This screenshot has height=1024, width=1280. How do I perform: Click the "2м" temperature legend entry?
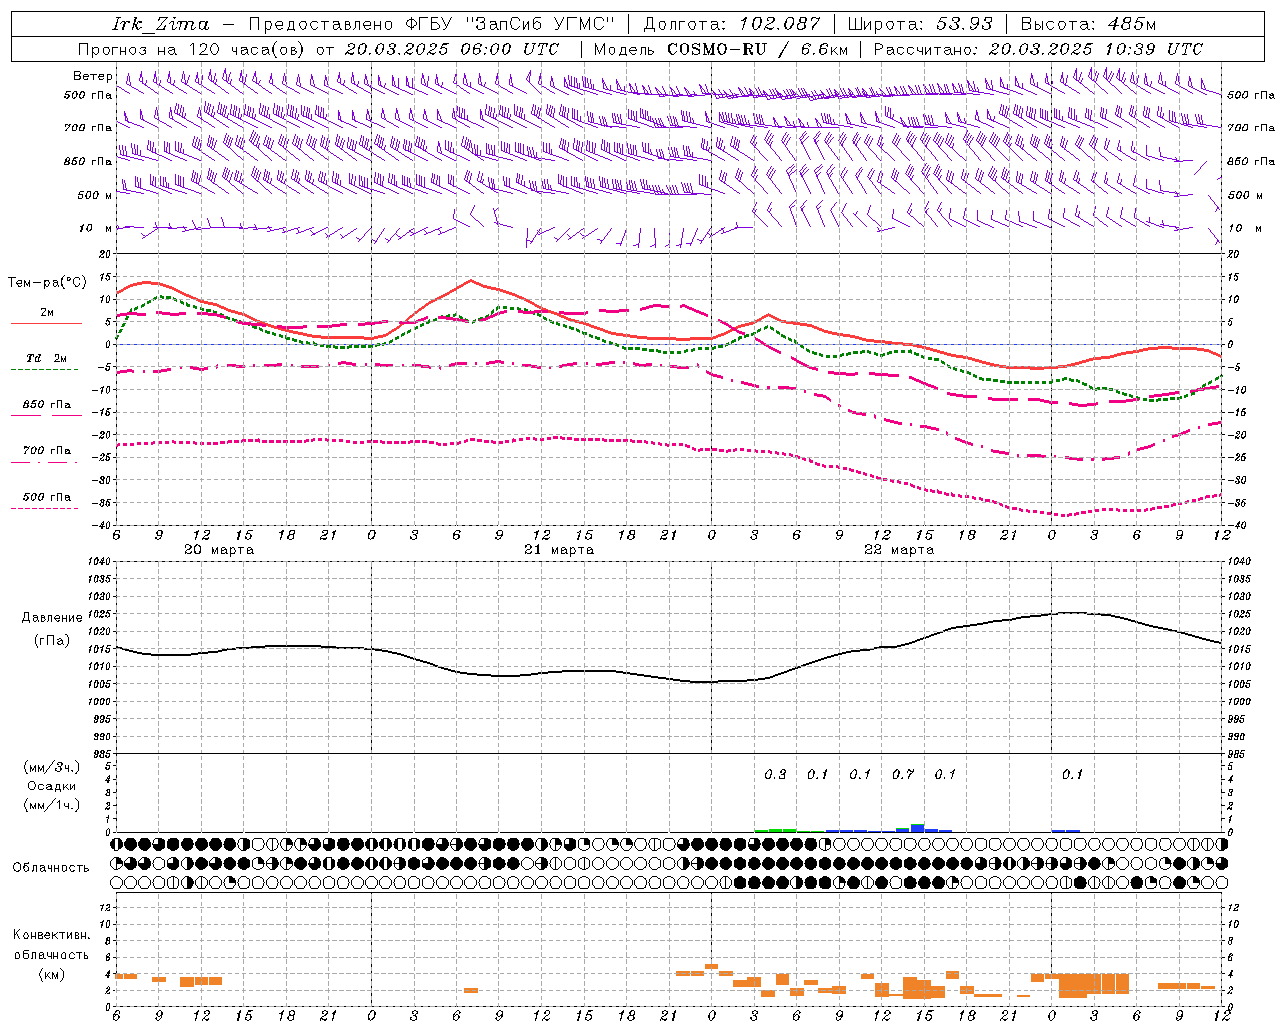(47, 313)
